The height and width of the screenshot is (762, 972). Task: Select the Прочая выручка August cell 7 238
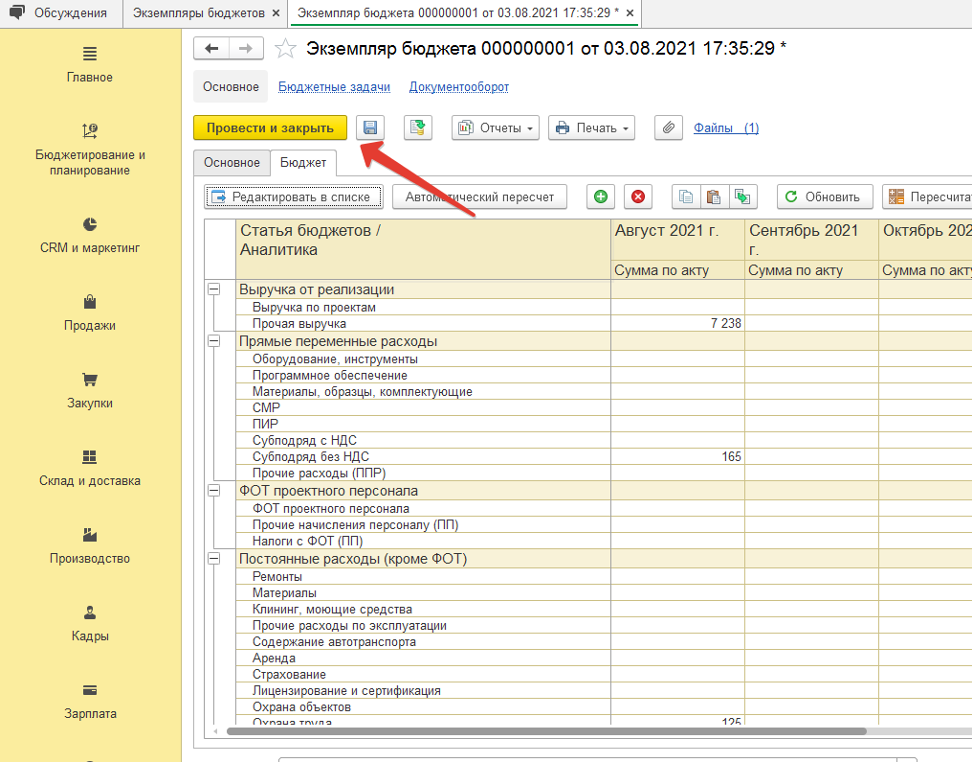tap(678, 324)
